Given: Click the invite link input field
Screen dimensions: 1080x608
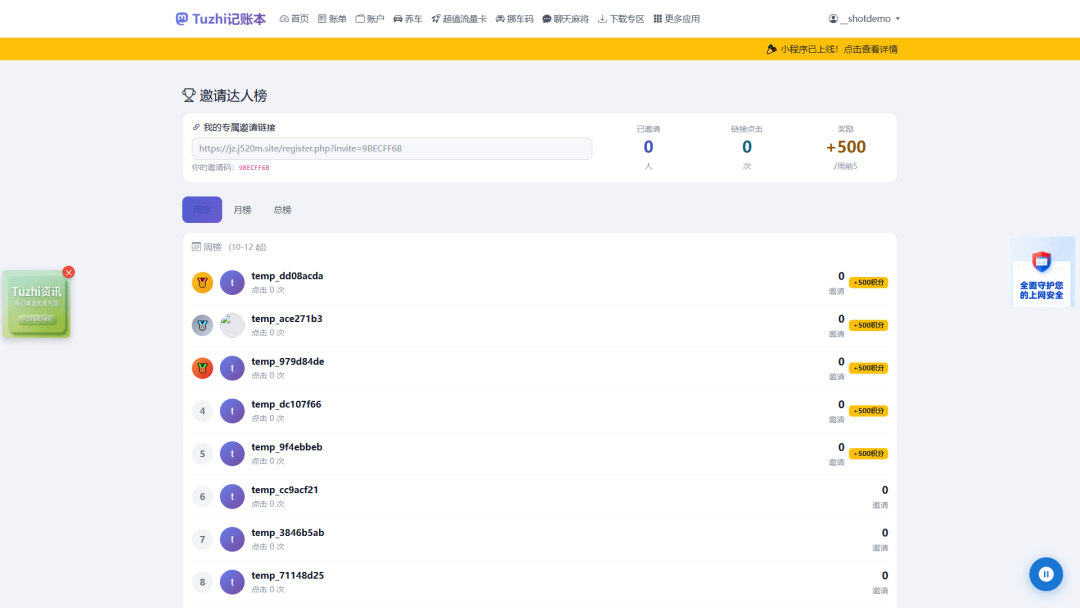Looking at the screenshot, I should (x=392, y=148).
